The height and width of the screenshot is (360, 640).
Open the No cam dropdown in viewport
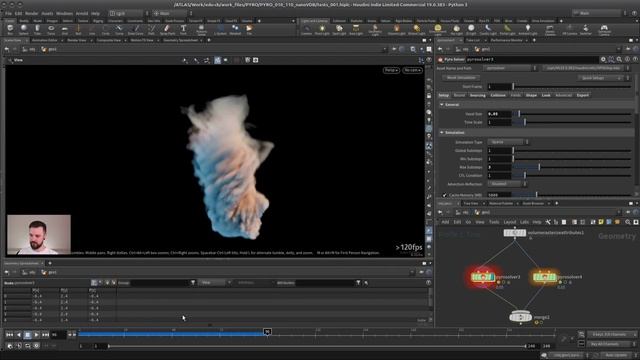(412, 70)
